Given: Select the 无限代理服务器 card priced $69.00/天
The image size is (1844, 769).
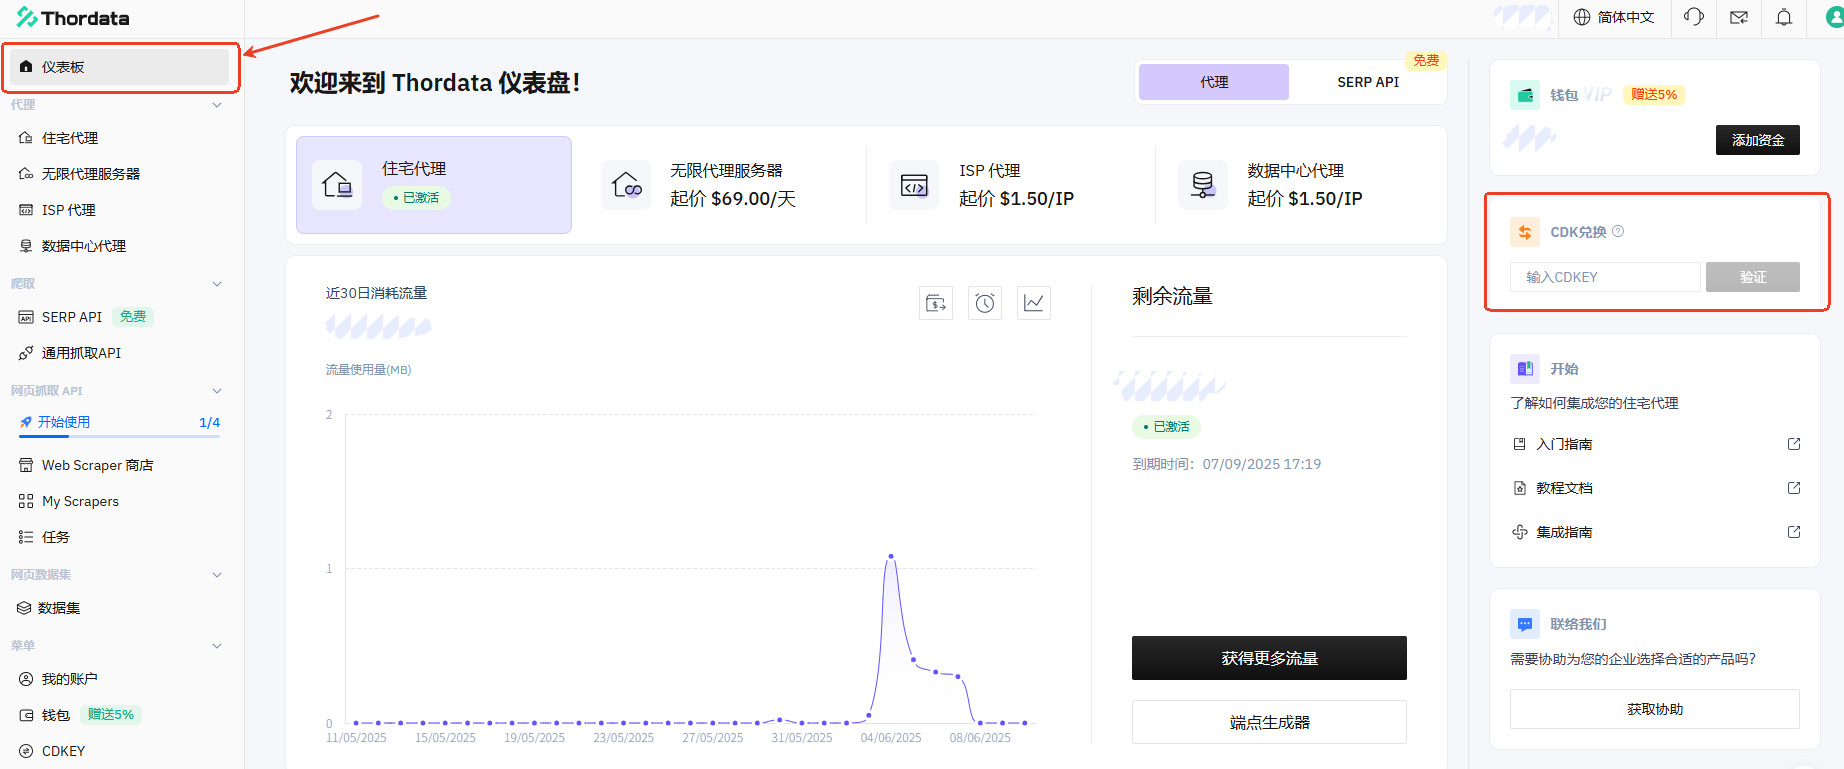Looking at the screenshot, I should click(722, 185).
